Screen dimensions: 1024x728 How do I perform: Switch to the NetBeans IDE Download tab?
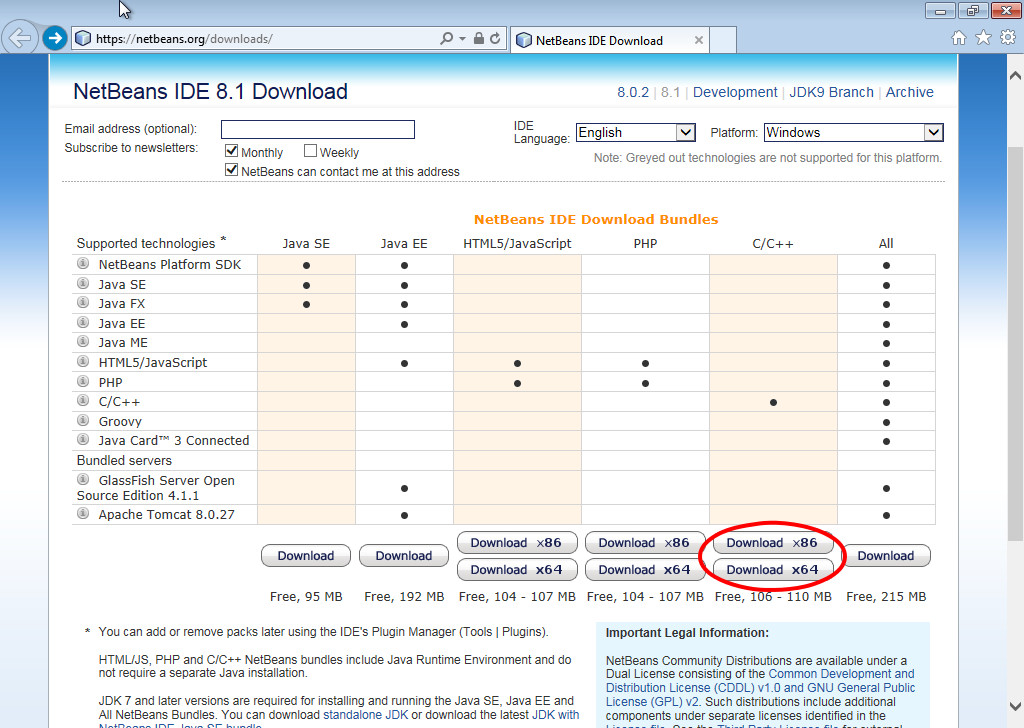[598, 40]
